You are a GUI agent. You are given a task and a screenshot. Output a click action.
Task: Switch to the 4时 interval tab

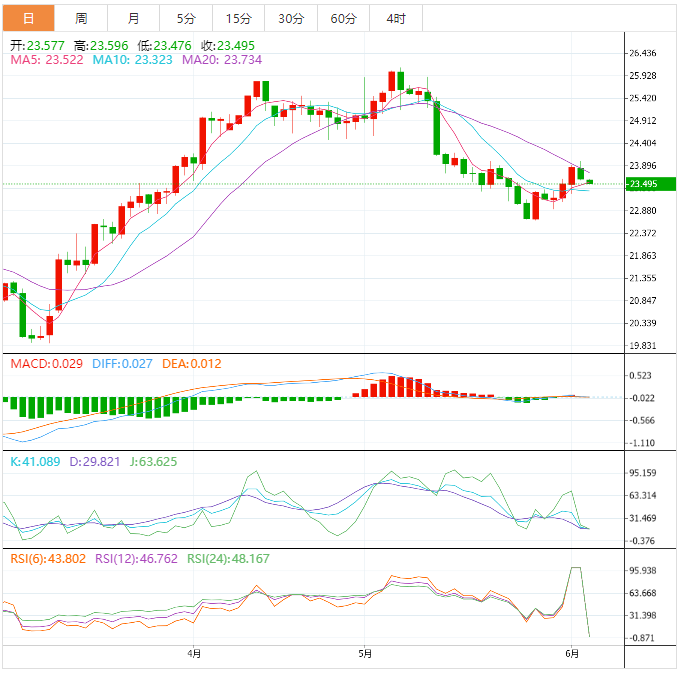(395, 19)
